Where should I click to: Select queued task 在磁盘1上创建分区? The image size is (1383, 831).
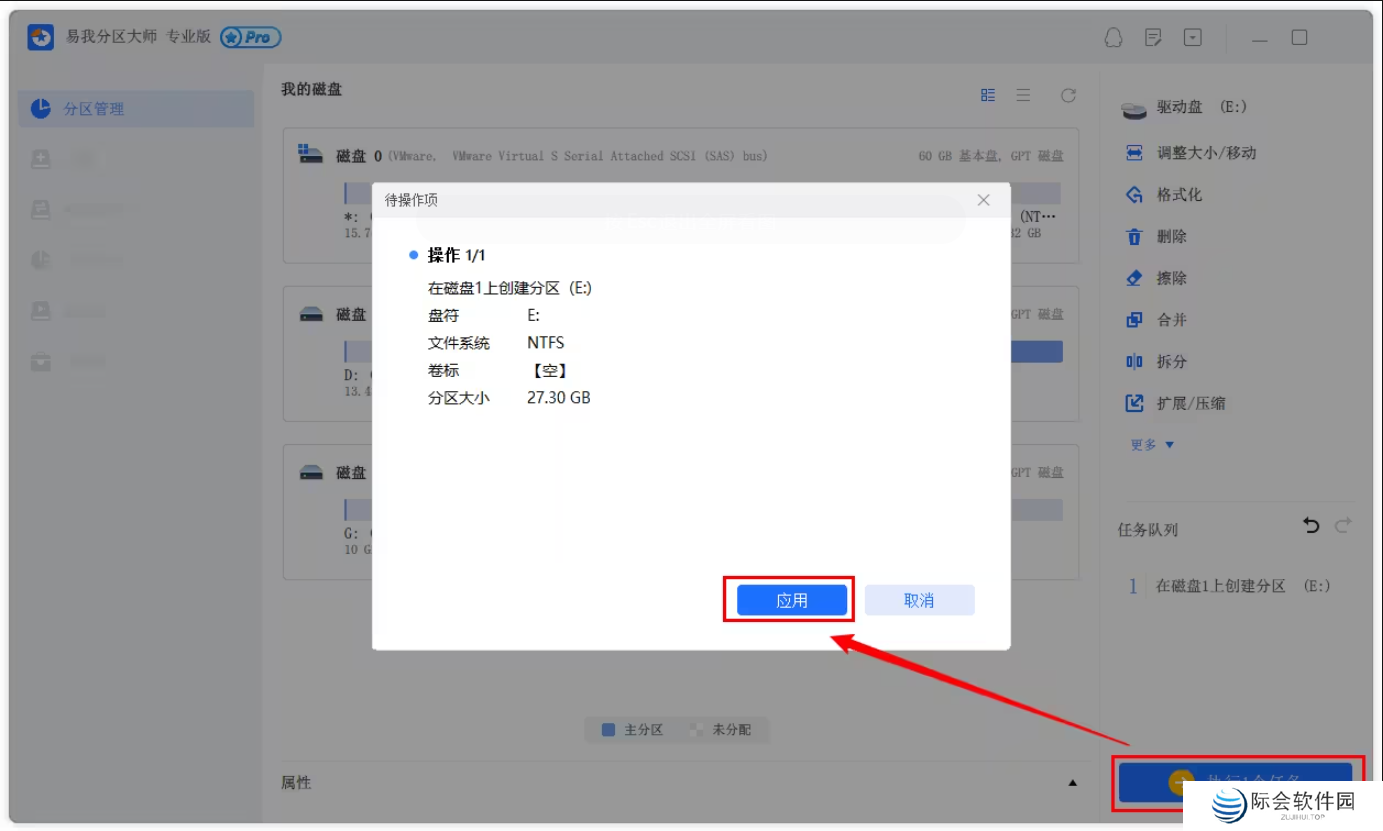coord(1241,586)
